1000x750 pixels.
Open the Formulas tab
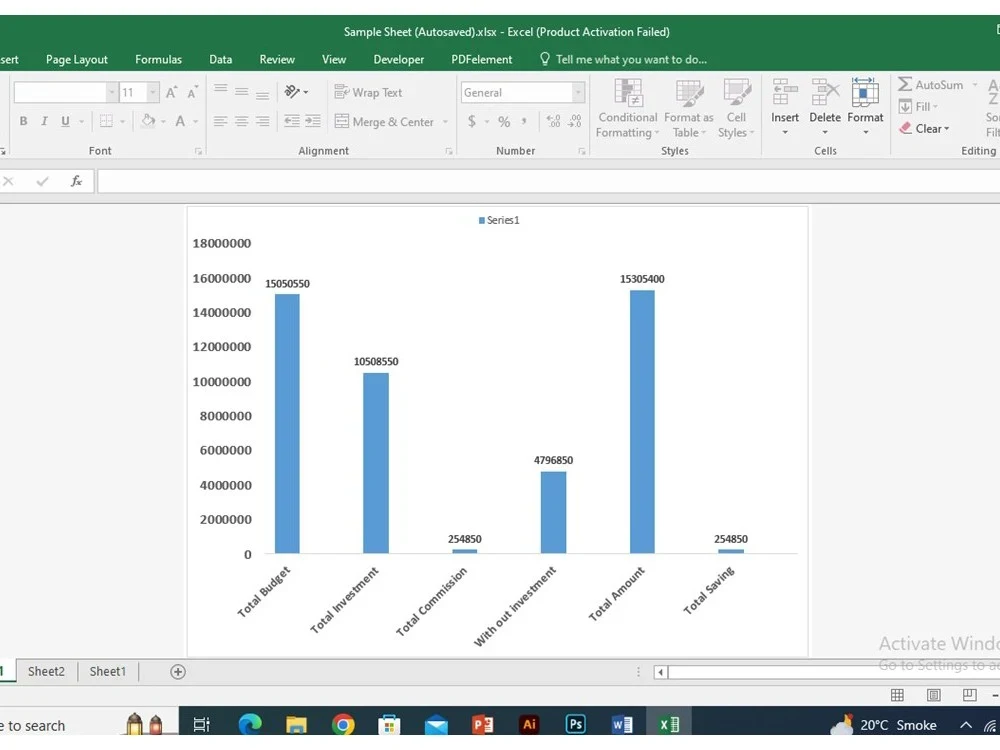click(158, 59)
